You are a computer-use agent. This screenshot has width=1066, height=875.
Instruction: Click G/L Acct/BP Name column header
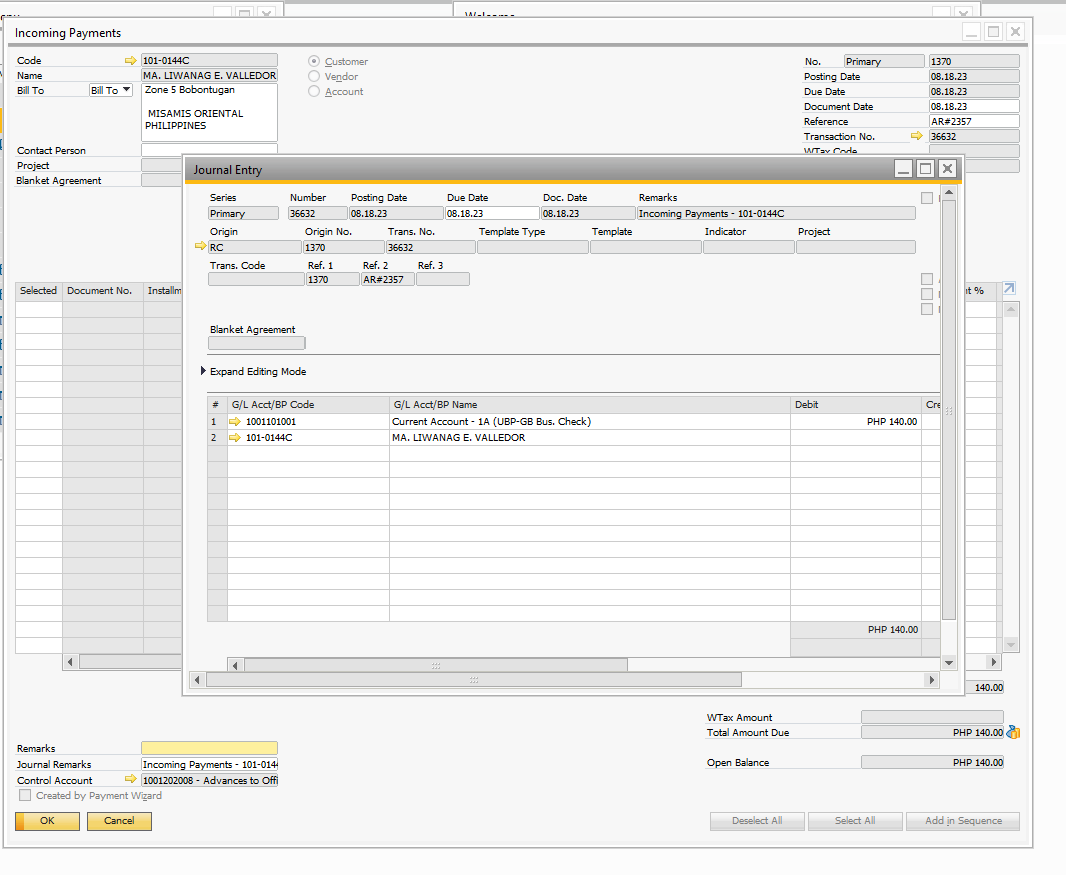click(589, 405)
